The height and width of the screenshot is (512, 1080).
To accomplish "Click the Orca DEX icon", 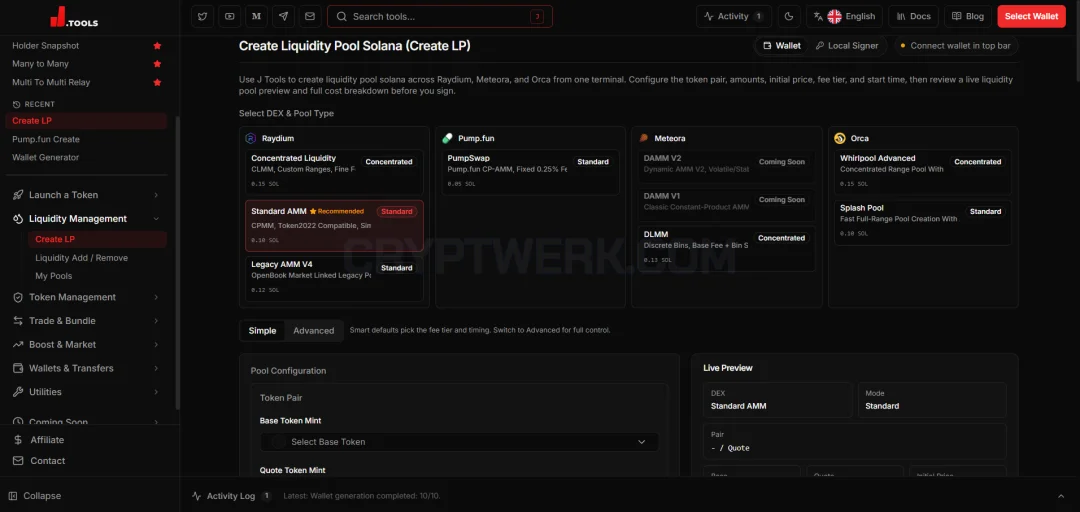I will click(x=840, y=138).
